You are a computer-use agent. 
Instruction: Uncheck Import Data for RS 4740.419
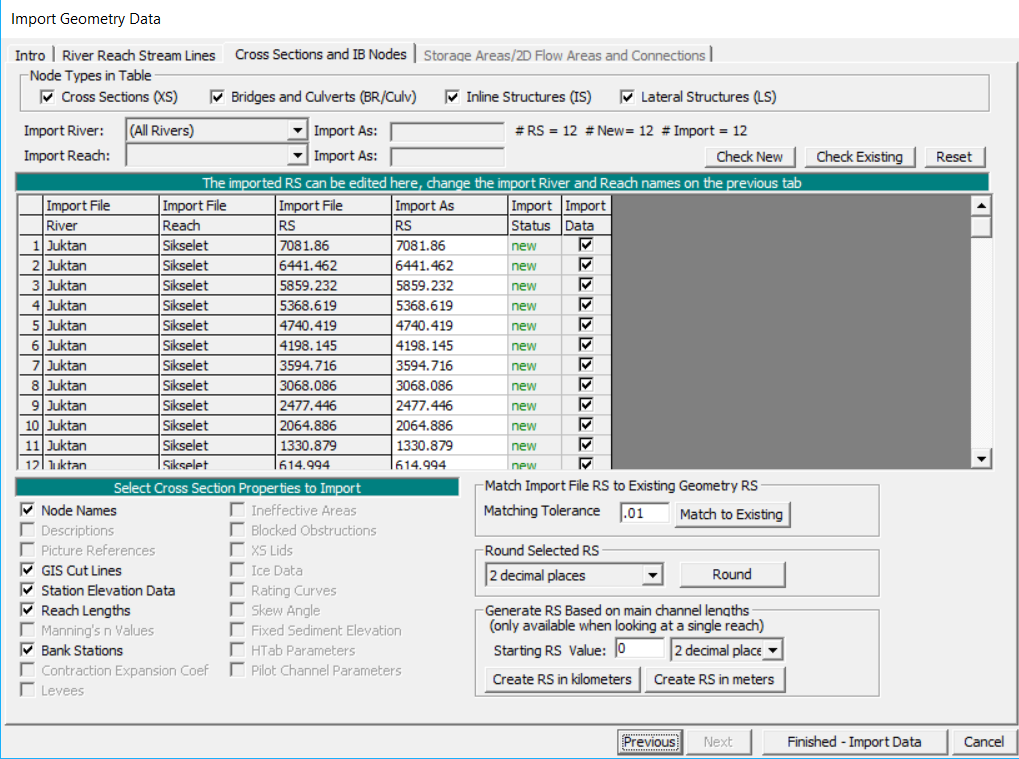tap(586, 325)
